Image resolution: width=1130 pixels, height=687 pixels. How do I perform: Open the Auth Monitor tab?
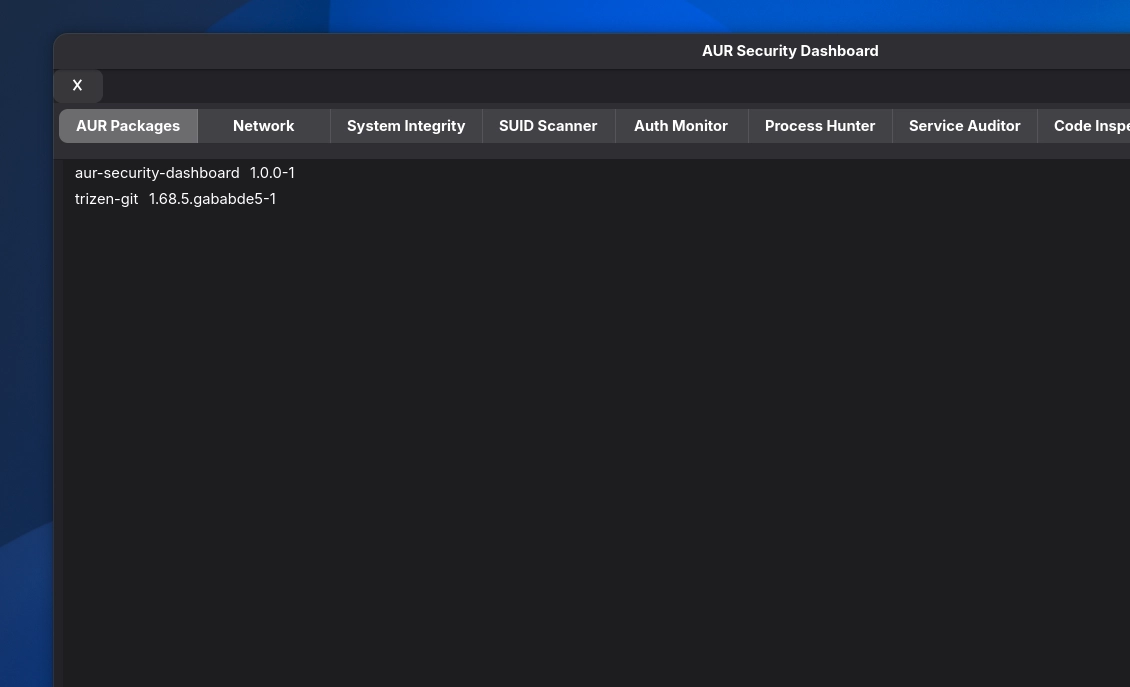coord(681,126)
